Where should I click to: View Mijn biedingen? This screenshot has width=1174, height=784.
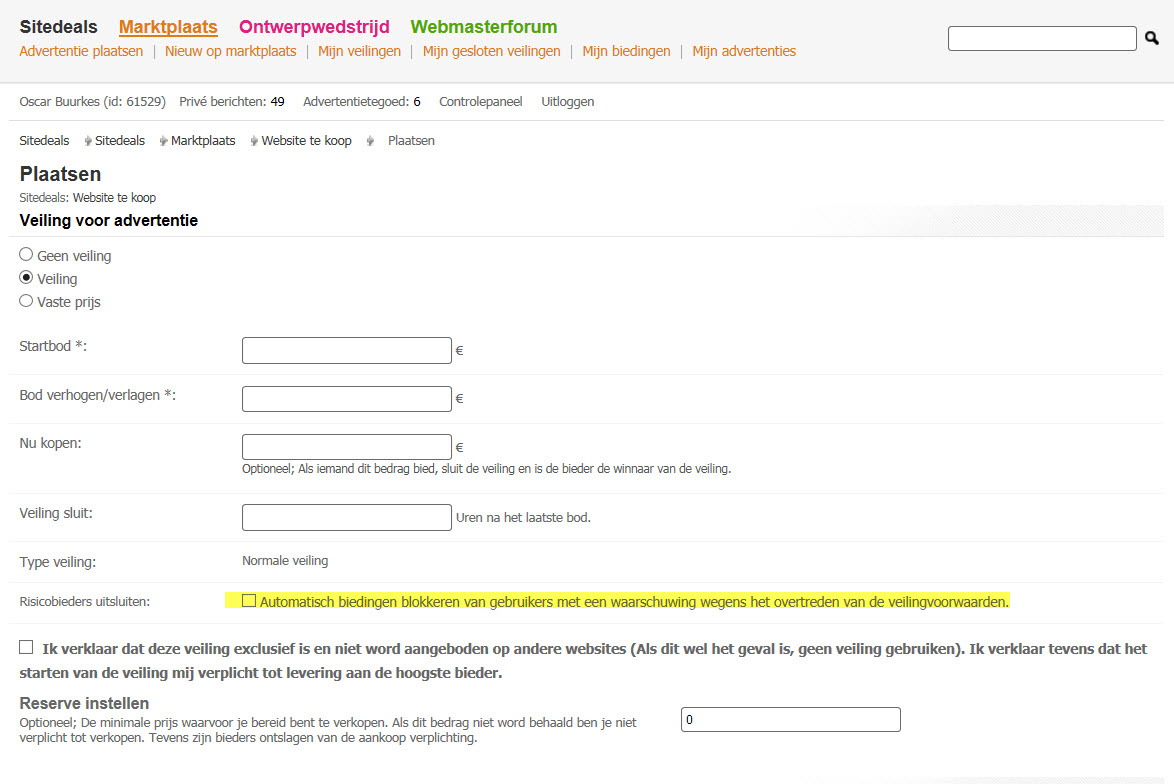[627, 51]
